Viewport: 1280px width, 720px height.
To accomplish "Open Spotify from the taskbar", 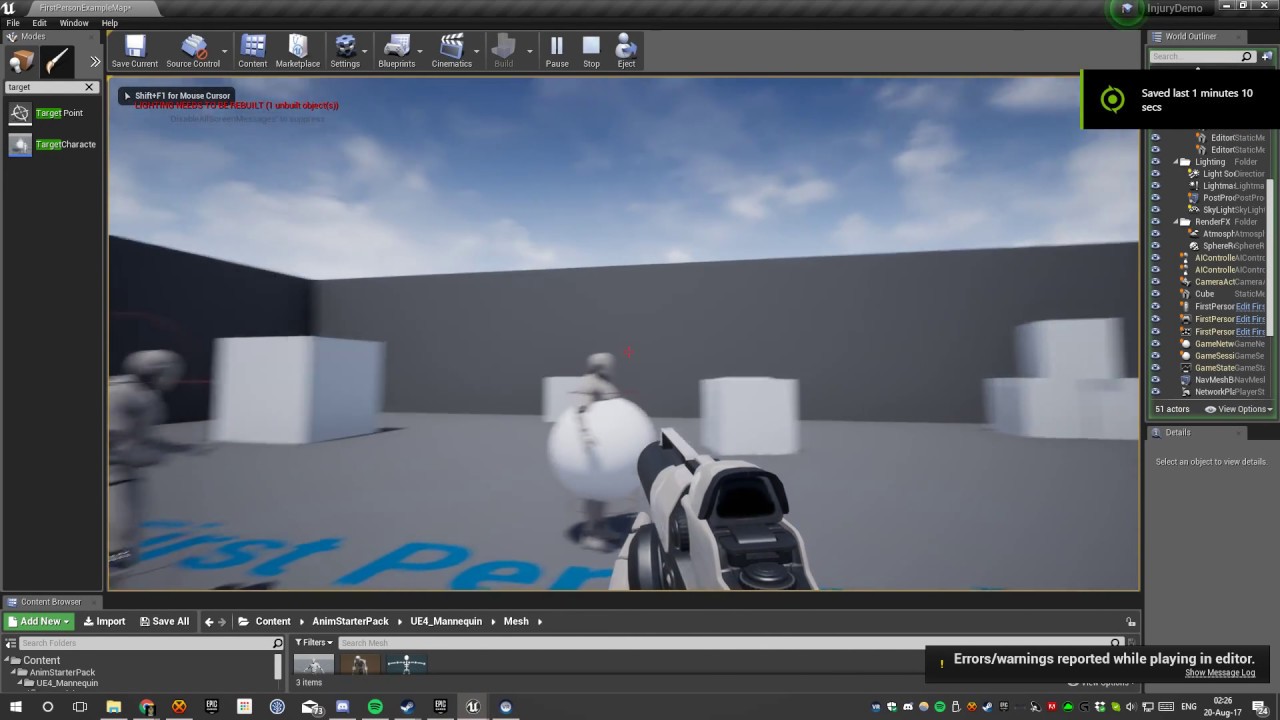I will (375, 707).
